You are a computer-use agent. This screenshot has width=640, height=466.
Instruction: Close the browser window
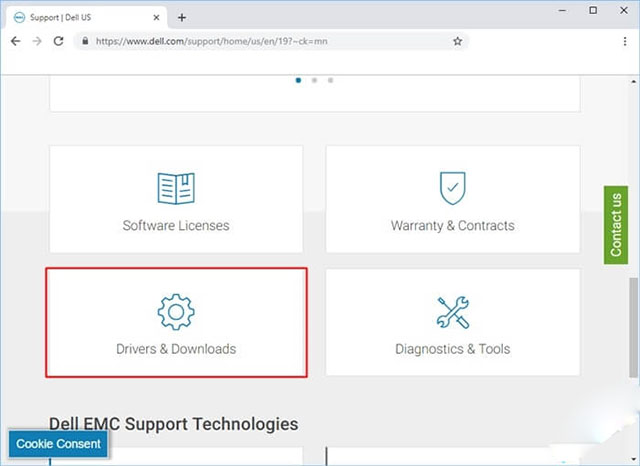tap(624, 10)
